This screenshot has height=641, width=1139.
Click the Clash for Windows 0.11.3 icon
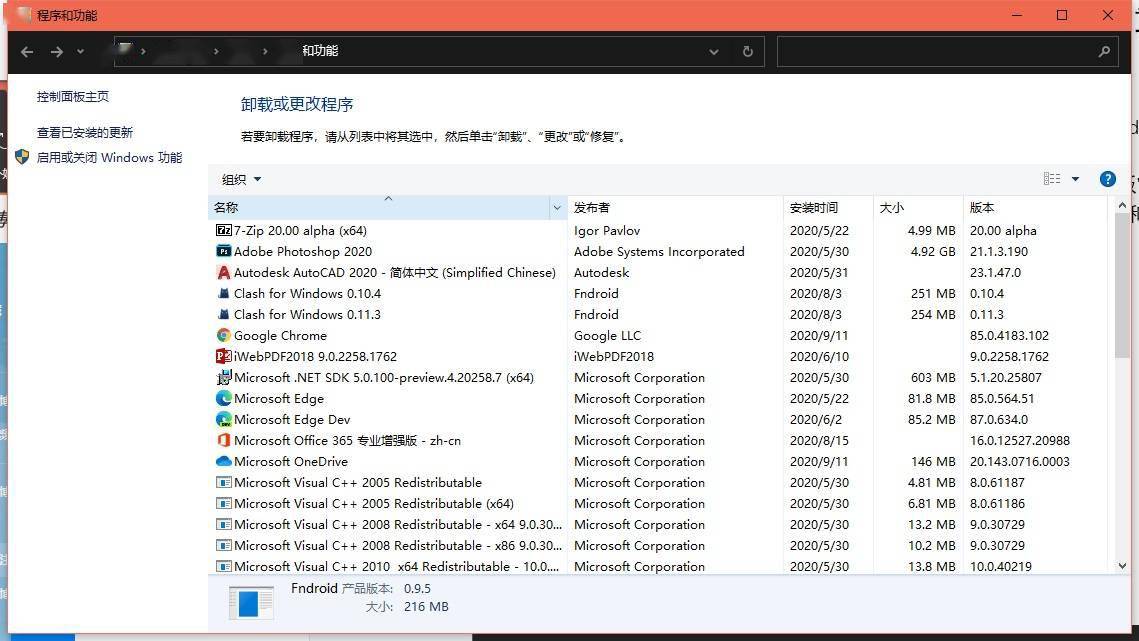(224, 315)
